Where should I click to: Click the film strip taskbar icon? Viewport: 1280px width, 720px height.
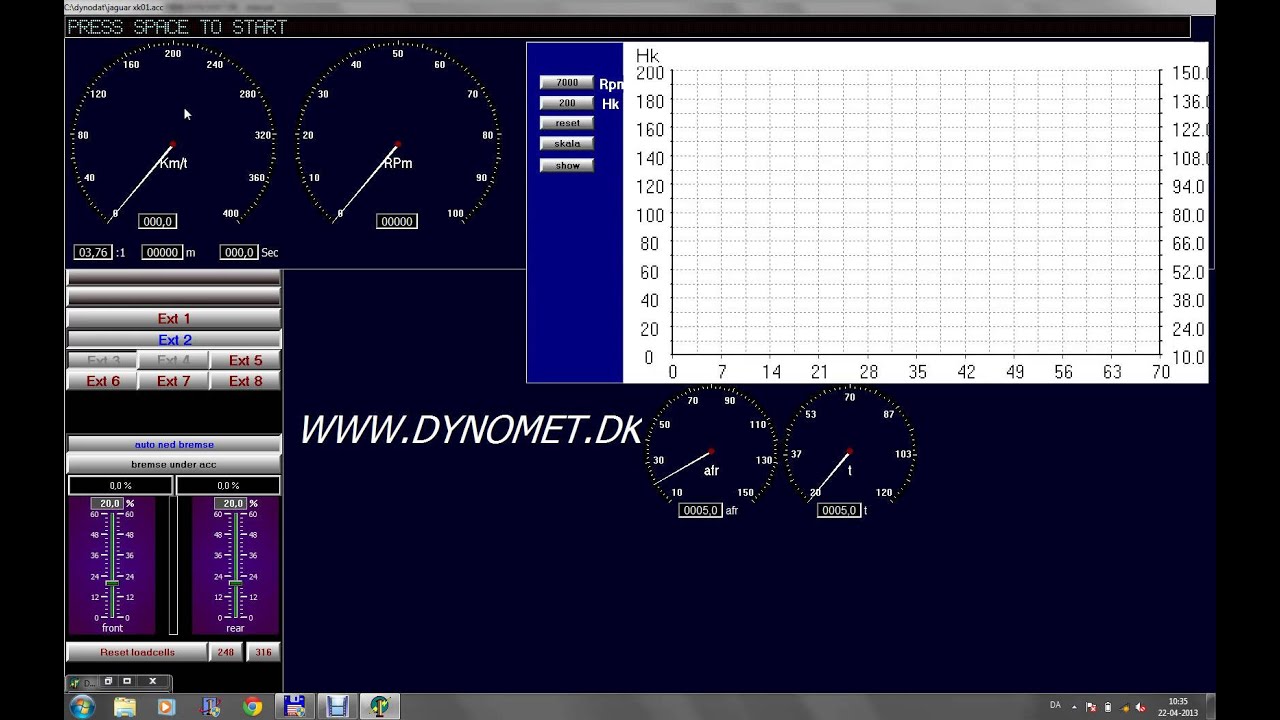click(337, 707)
